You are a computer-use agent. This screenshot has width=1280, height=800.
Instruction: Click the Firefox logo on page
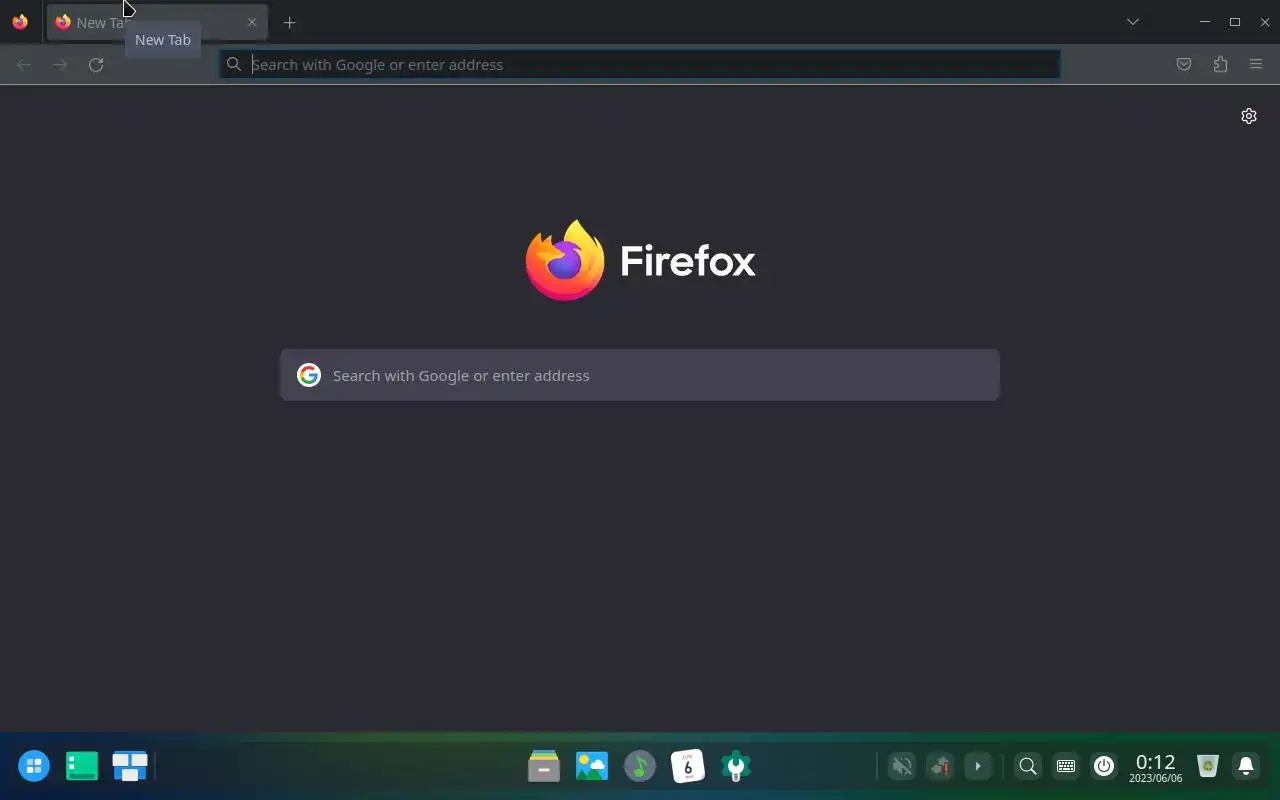coord(640,260)
